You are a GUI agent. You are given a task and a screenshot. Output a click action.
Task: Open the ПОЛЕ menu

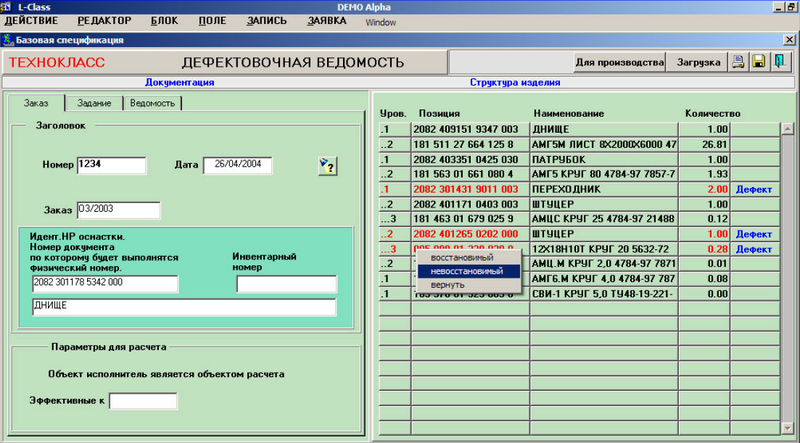tap(212, 21)
